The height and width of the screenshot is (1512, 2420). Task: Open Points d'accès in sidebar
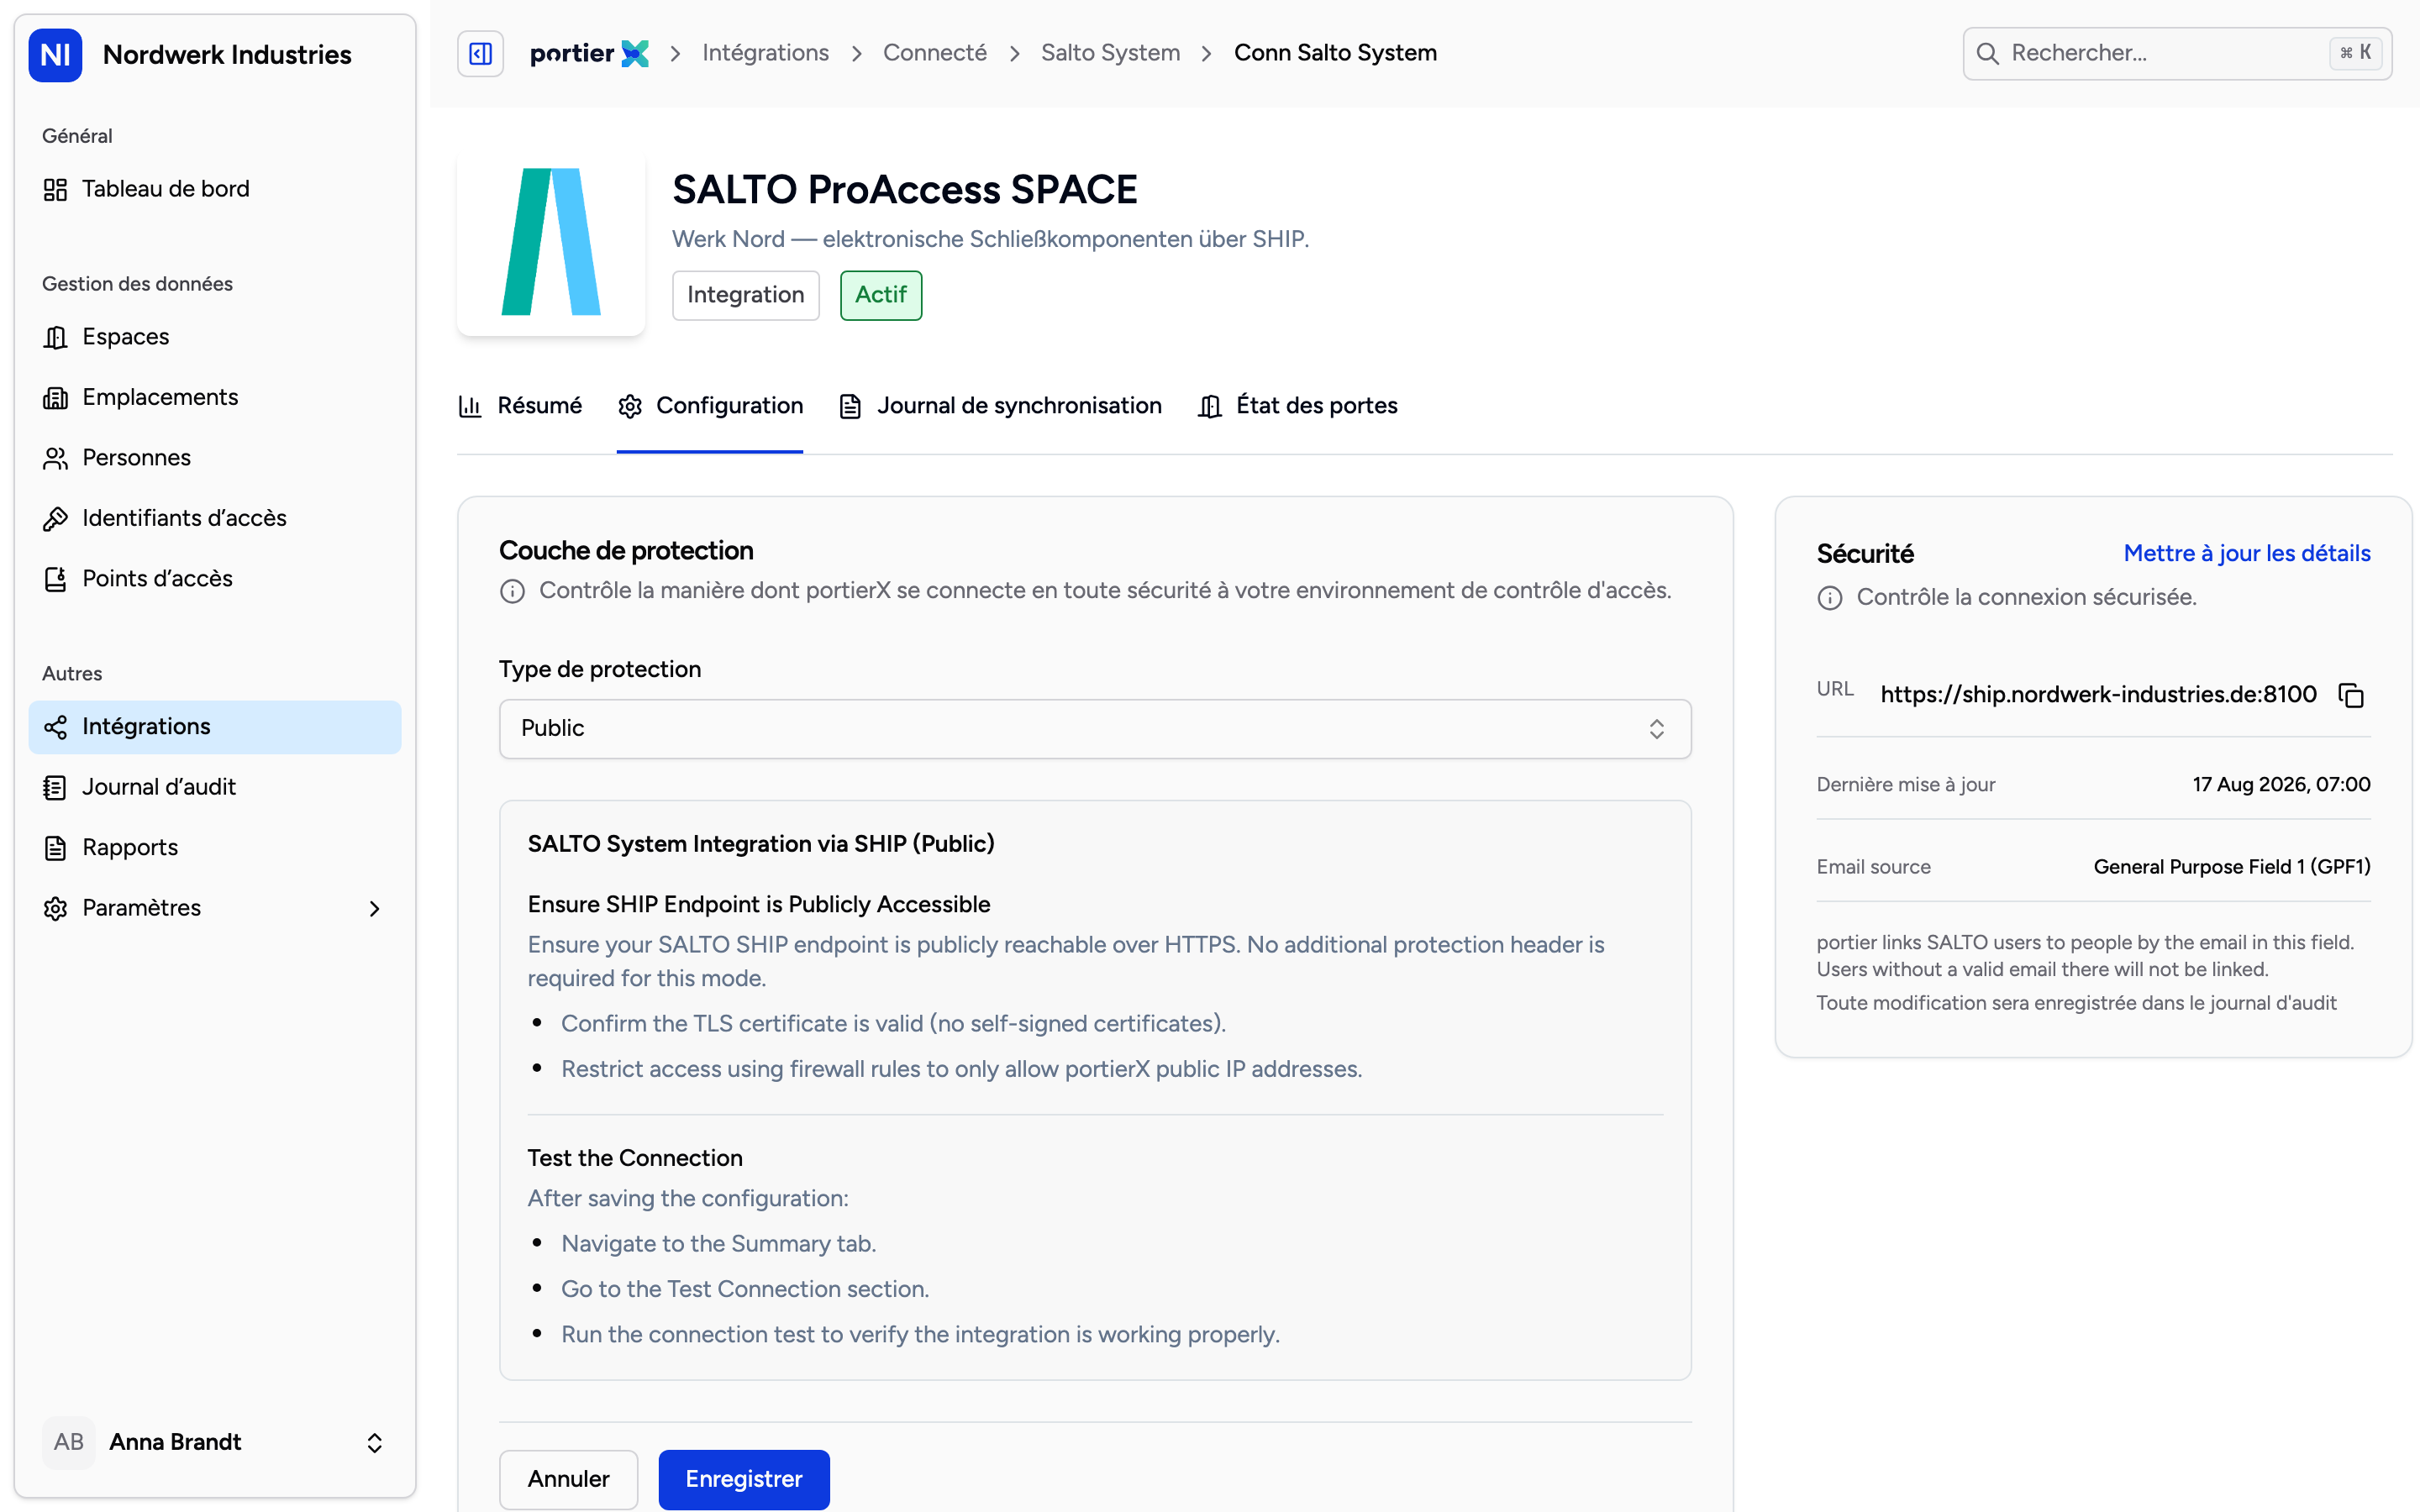coord(214,579)
